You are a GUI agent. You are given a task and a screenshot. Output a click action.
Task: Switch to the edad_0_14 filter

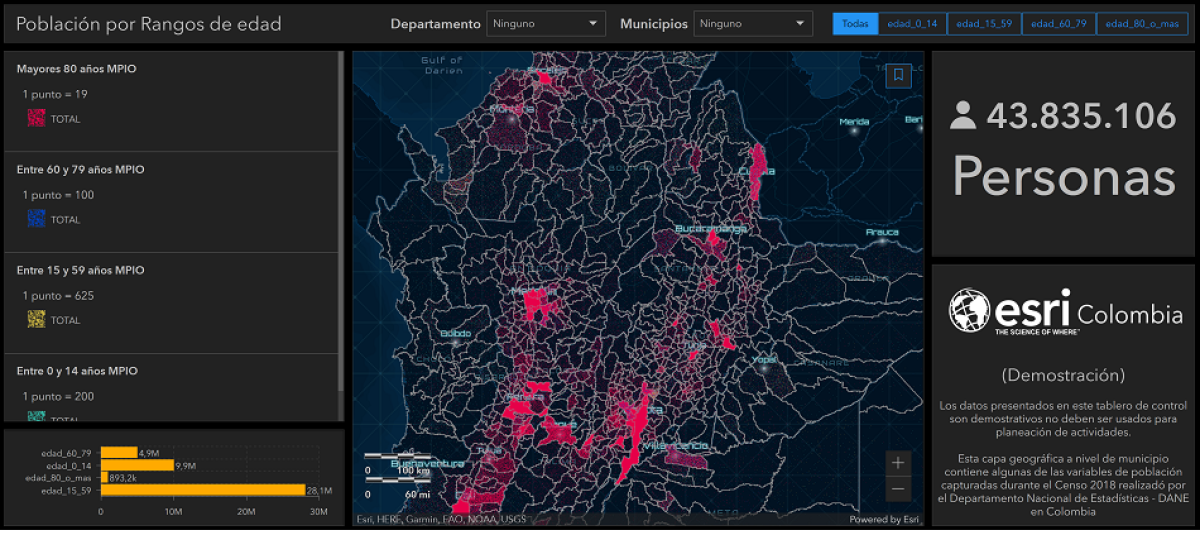[913, 24]
